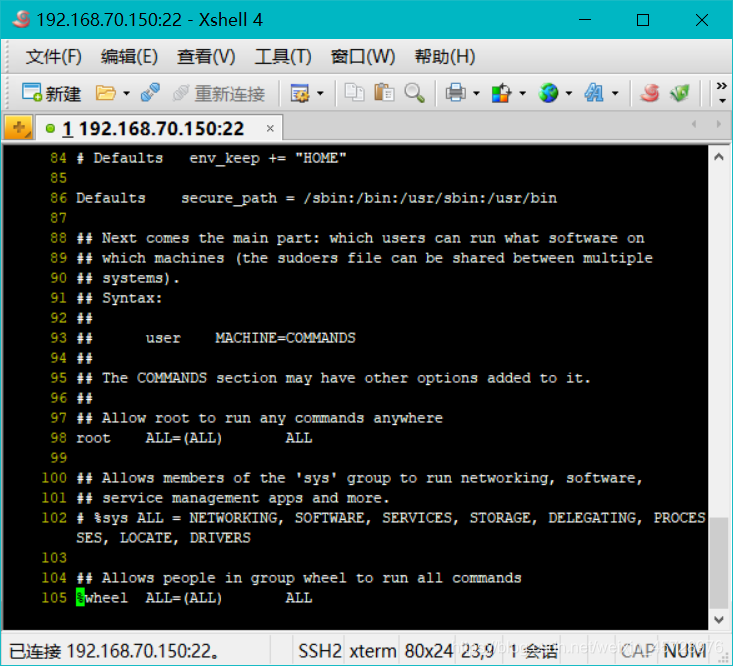This screenshot has width=733, height=666.
Task: Open the folder Open-session icon
Action: tap(106, 93)
